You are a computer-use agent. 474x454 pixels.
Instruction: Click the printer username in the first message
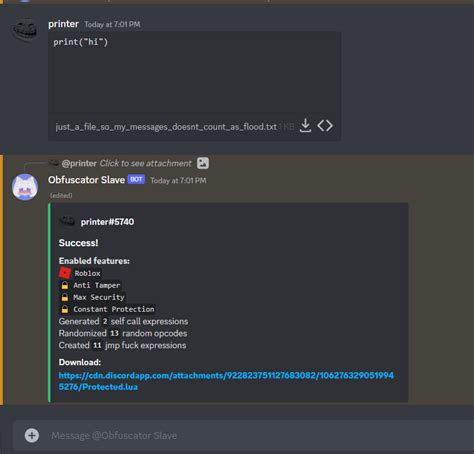coord(63,24)
